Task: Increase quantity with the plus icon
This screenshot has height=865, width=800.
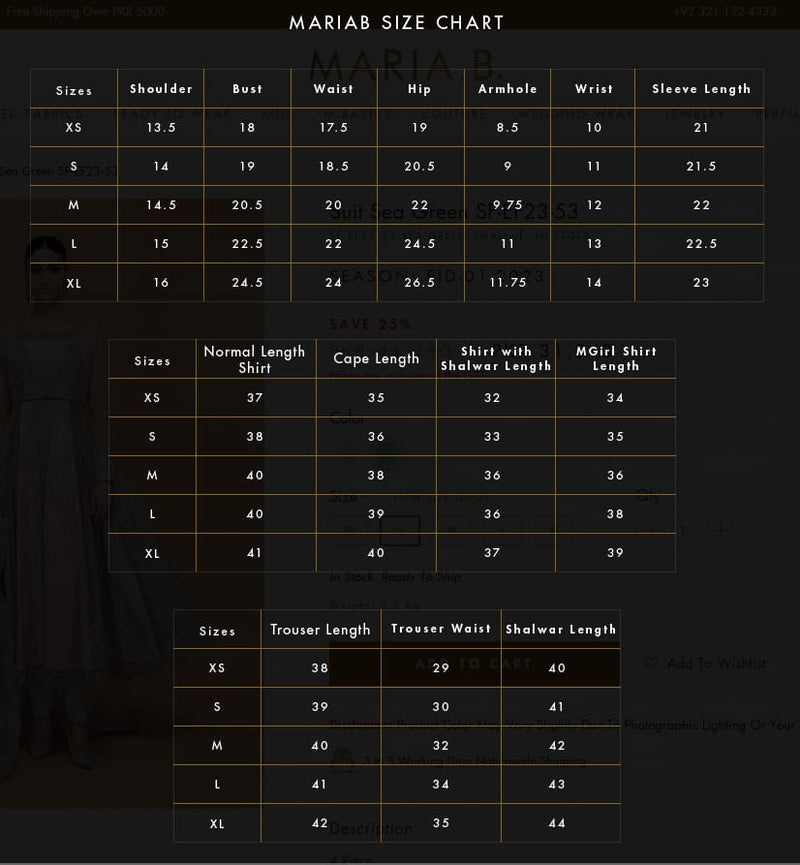Action: tap(720, 530)
